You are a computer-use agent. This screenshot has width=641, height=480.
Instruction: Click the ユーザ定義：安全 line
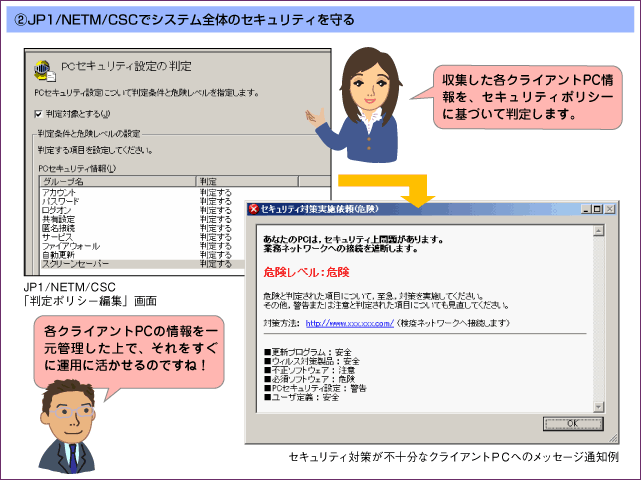tap(301, 397)
